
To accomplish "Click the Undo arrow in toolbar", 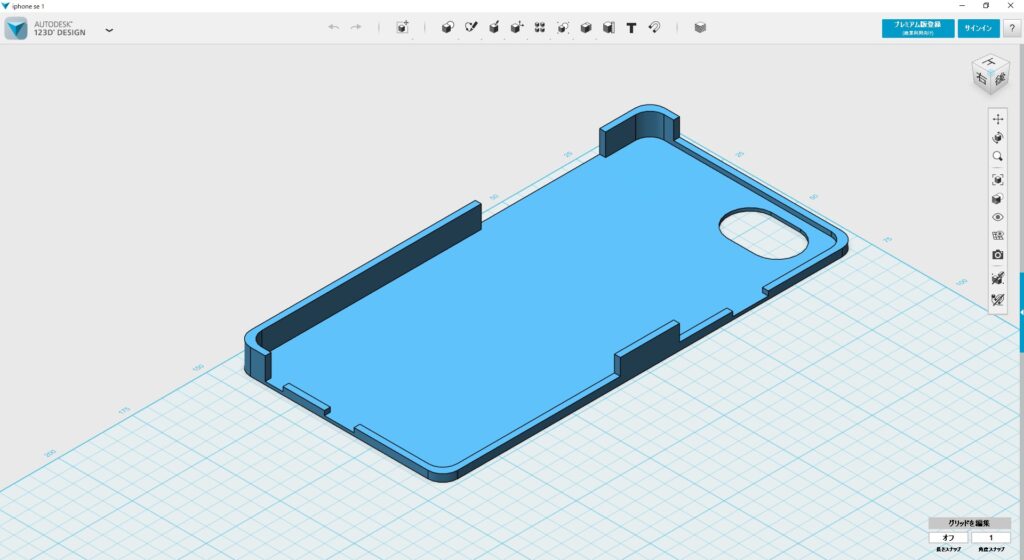I will [334, 27].
